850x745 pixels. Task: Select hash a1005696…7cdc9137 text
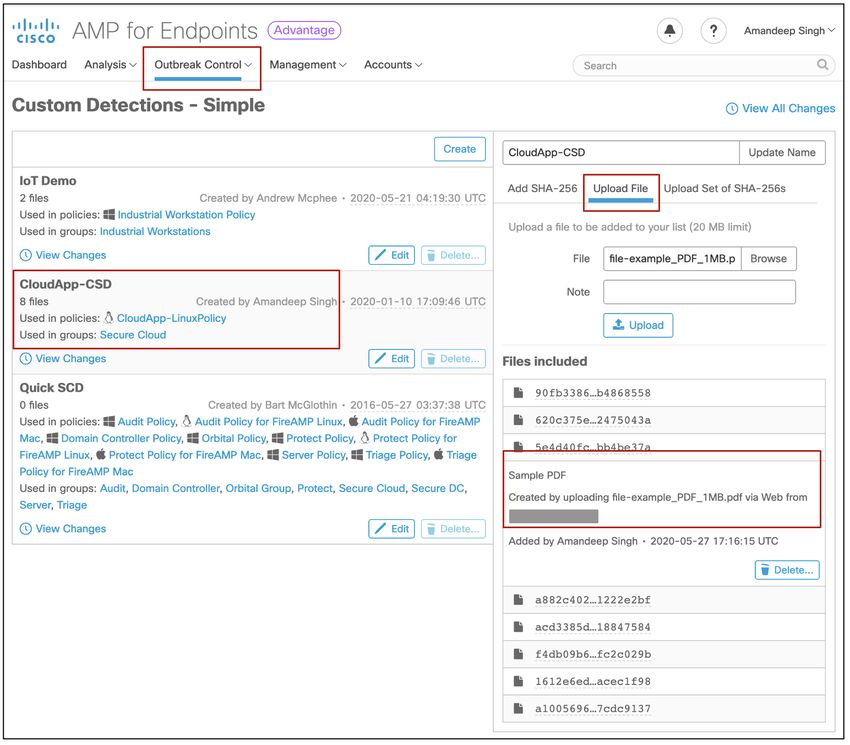point(593,708)
